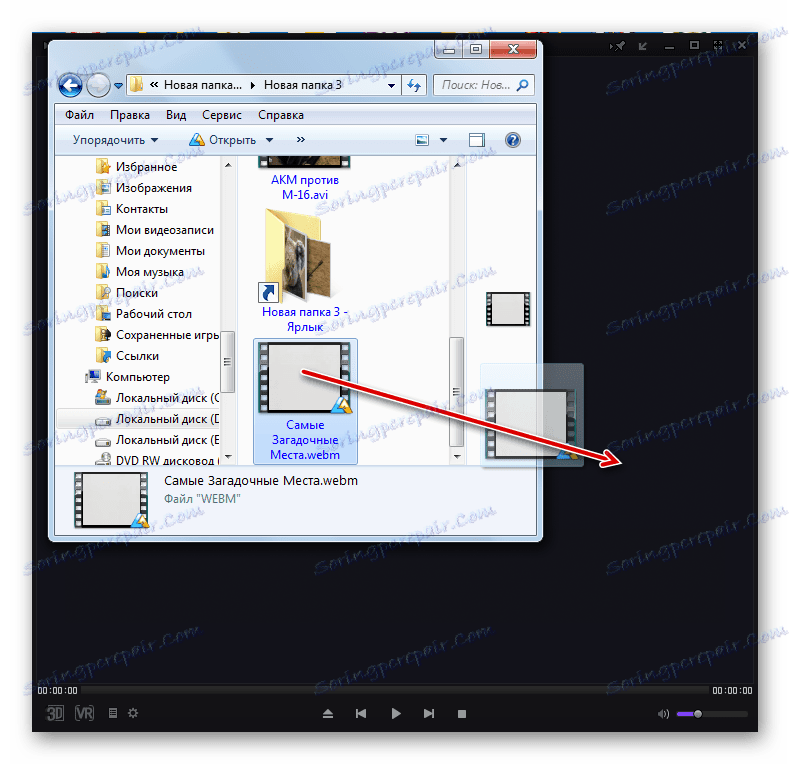Image resolution: width=790 pixels, height=764 pixels.
Task: Click navigation tree scroll up arrow
Action: click(228, 165)
